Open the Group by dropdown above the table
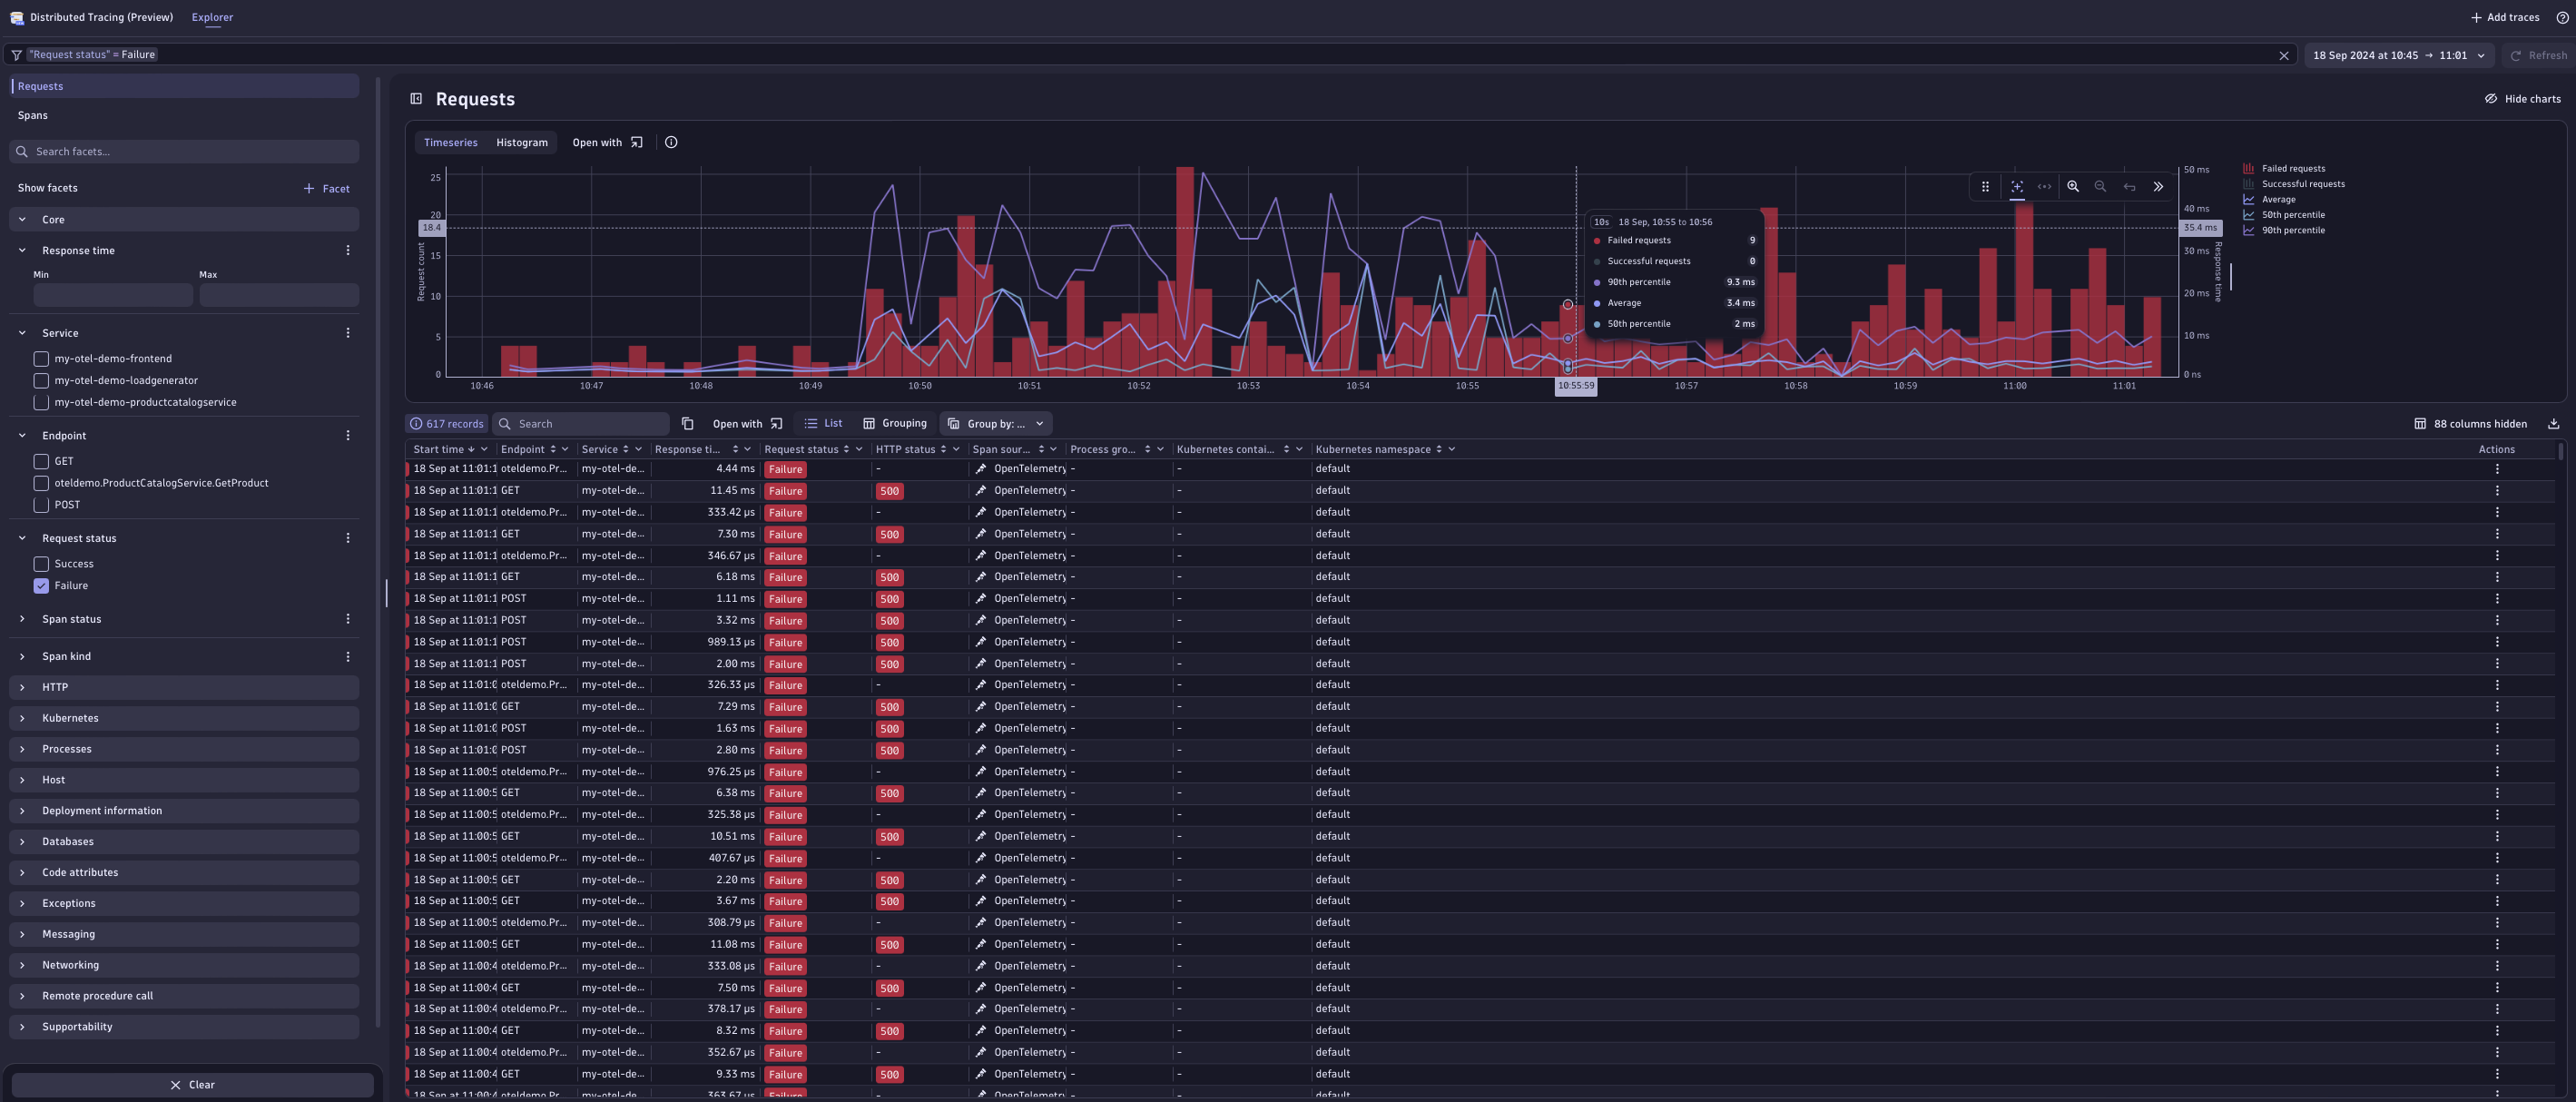This screenshot has height=1102, width=2576. coord(996,423)
